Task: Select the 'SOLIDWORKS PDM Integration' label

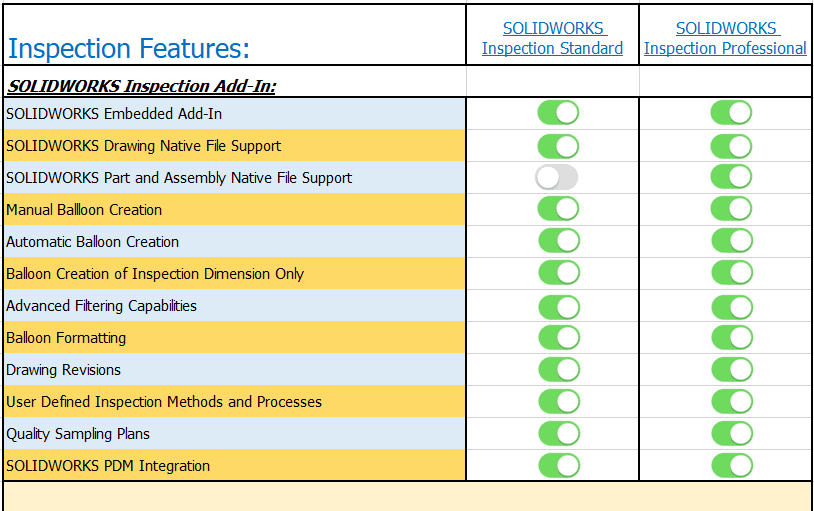Action: pyautogui.click(x=108, y=466)
